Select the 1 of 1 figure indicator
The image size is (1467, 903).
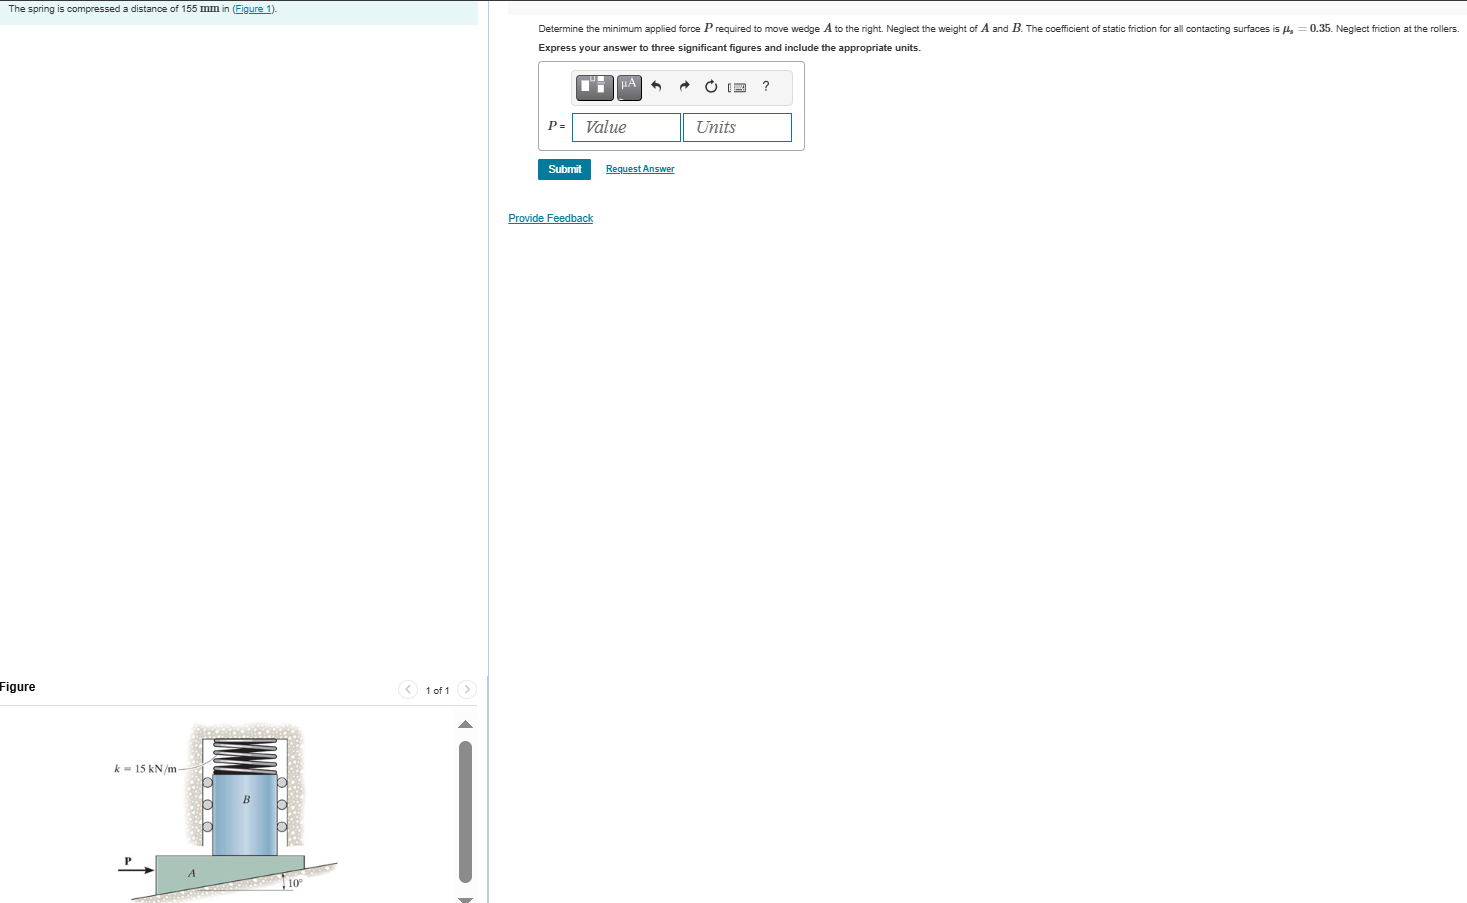pyautogui.click(x=439, y=690)
